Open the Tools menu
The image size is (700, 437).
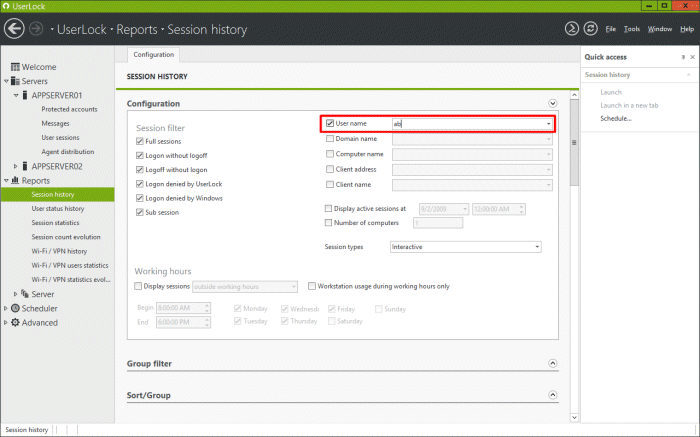click(632, 29)
